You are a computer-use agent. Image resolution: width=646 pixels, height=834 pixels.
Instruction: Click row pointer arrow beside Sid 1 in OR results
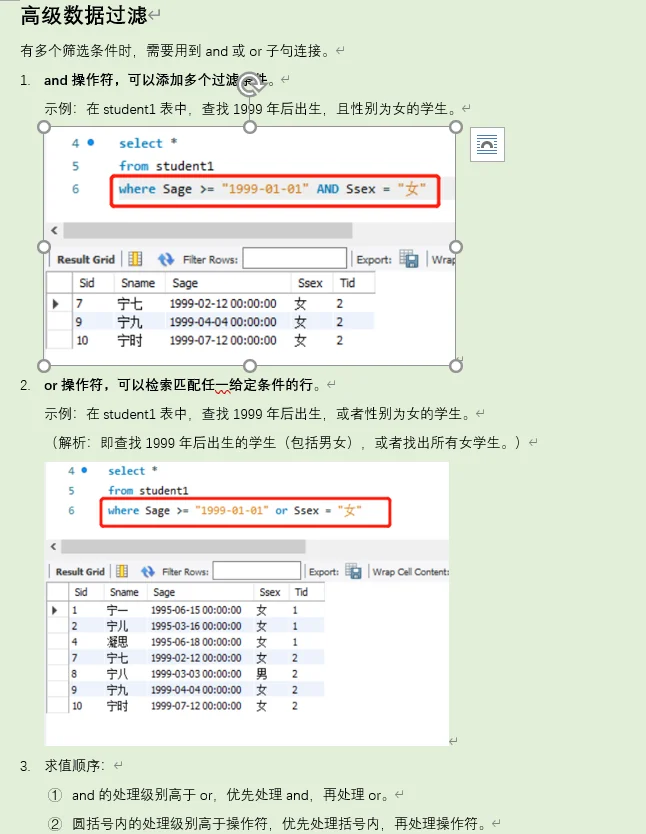click(54, 610)
